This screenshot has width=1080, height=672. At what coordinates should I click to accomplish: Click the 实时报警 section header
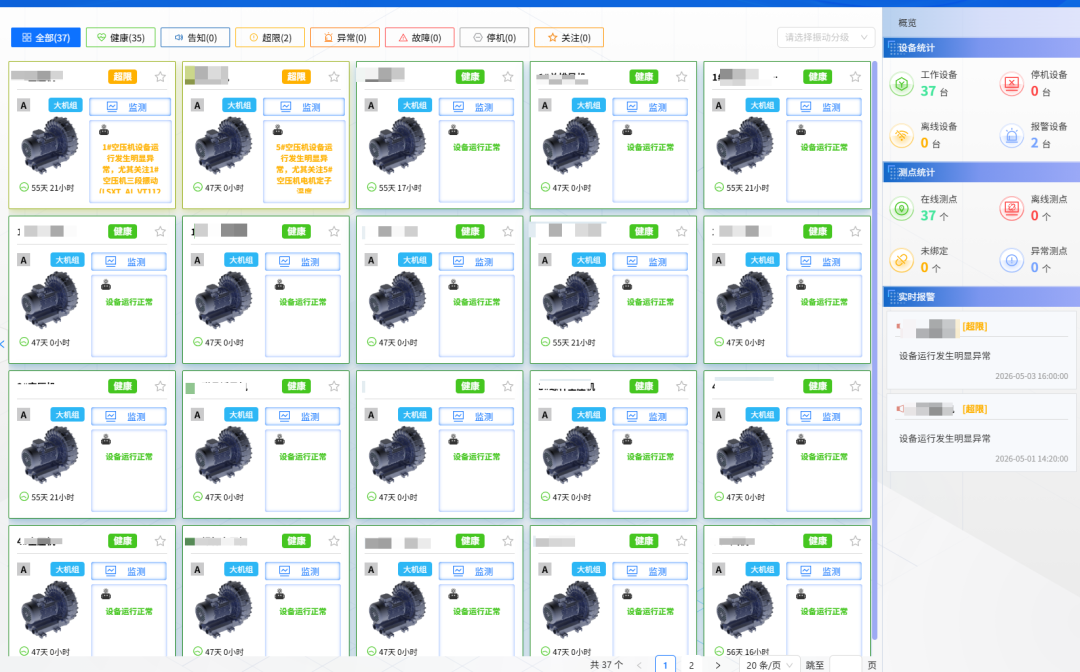(x=982, y=297)
